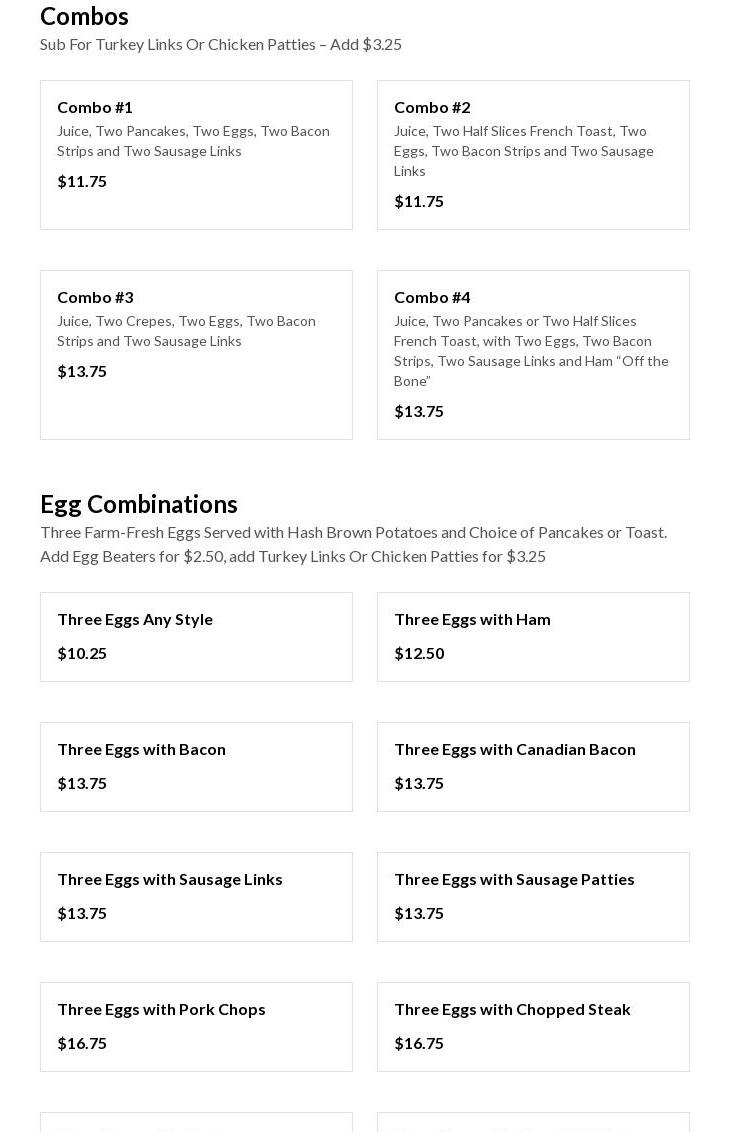Click the turkey links substitution note under Combos
This screenshot has height=1132, width=730.
(x=221, y=44)
